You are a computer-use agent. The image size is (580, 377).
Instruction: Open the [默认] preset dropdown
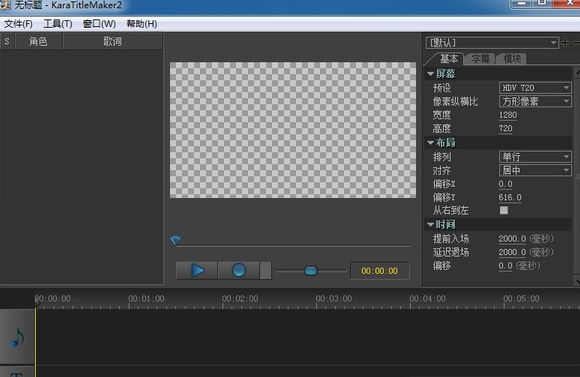point(492,43)
